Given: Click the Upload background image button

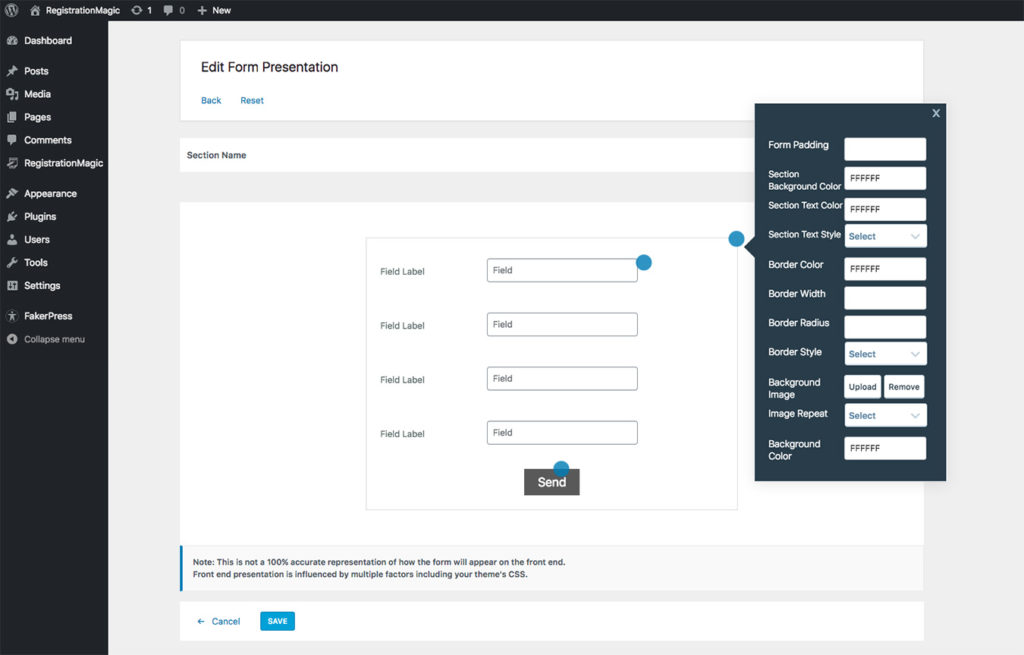Looking at the screenshot, I should click(x=862, y=387).
